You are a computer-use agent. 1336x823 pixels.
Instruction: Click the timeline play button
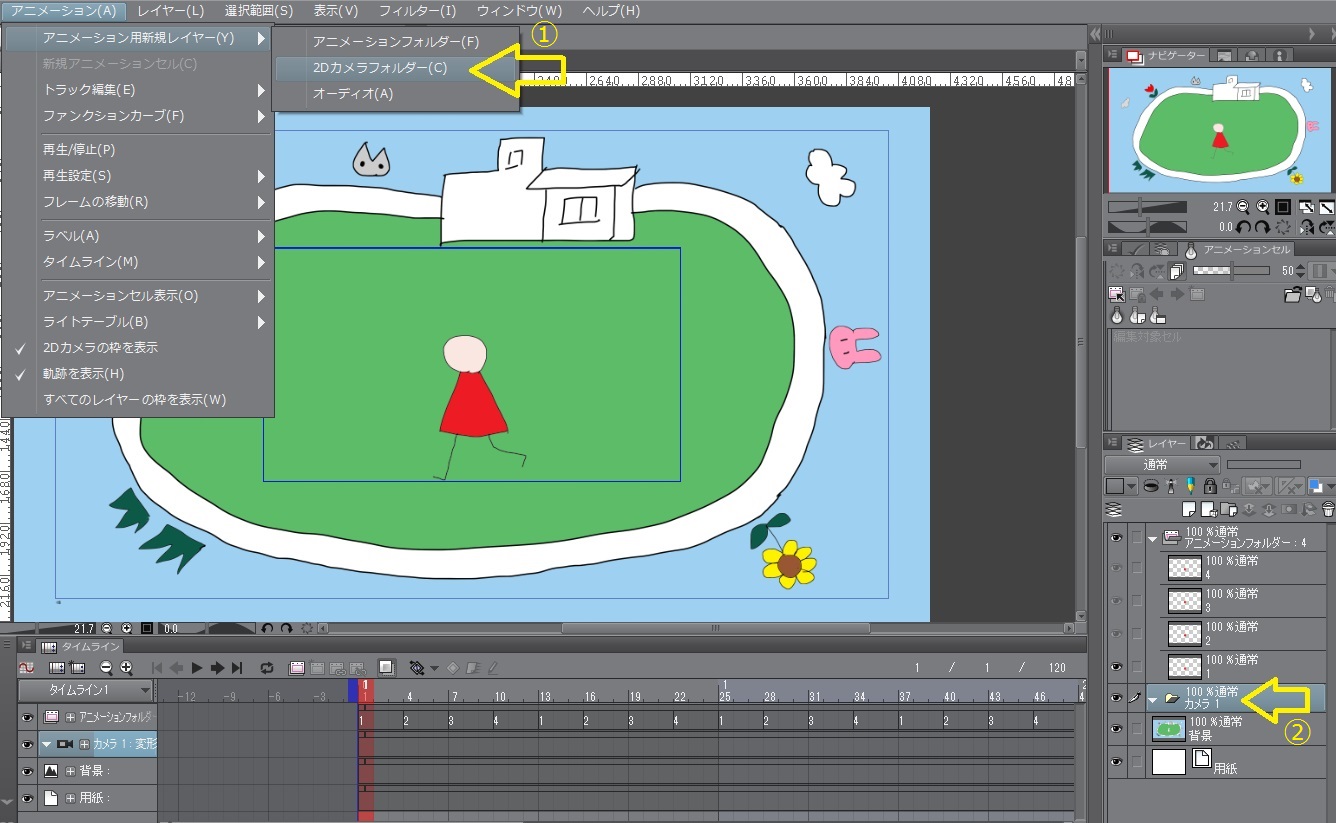[197, 668]
